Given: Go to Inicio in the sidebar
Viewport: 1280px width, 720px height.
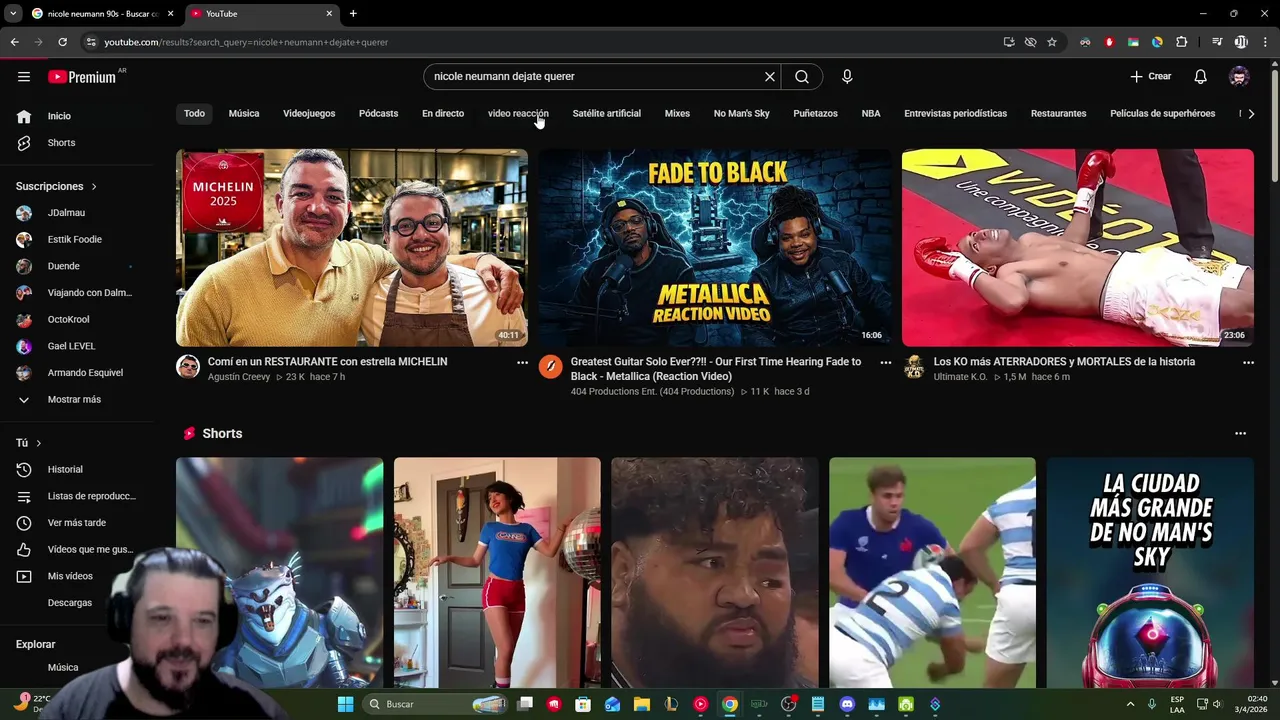Looking at the screenshot, I should click(x=59, y=116).
